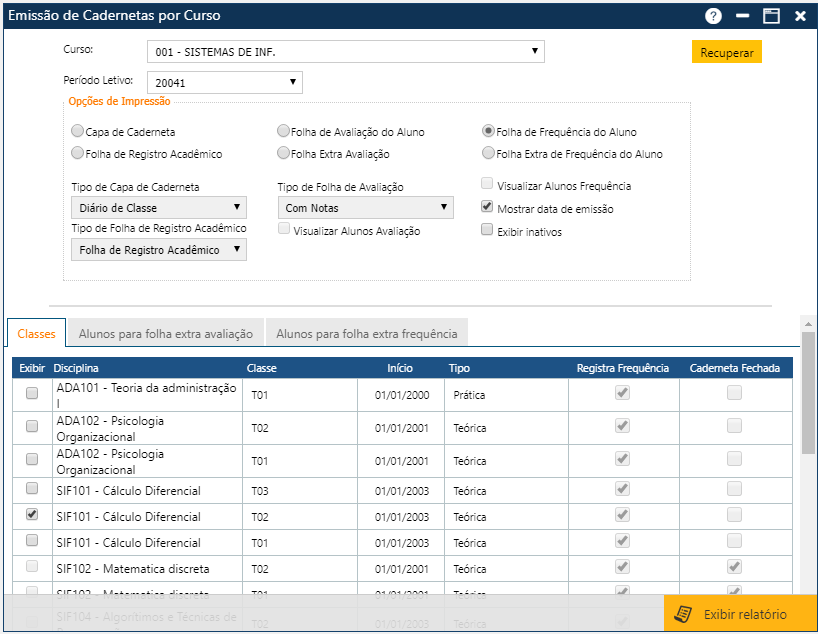Select Folha Extra de Frequência do Aluno
The height and width of the screenshot is (634, 818).
pyautogui.click(x=488, y=154)
